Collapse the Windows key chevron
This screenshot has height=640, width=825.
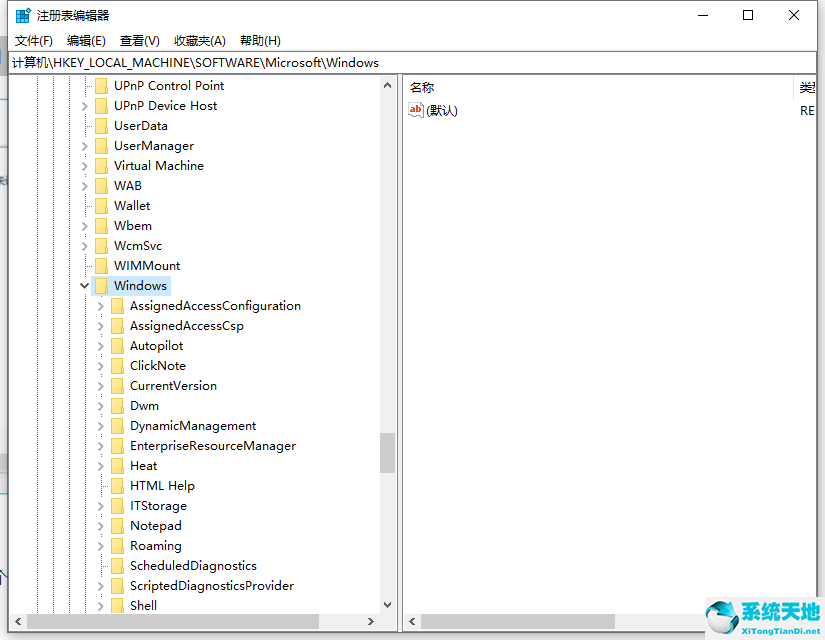click(x=84, y=285)
